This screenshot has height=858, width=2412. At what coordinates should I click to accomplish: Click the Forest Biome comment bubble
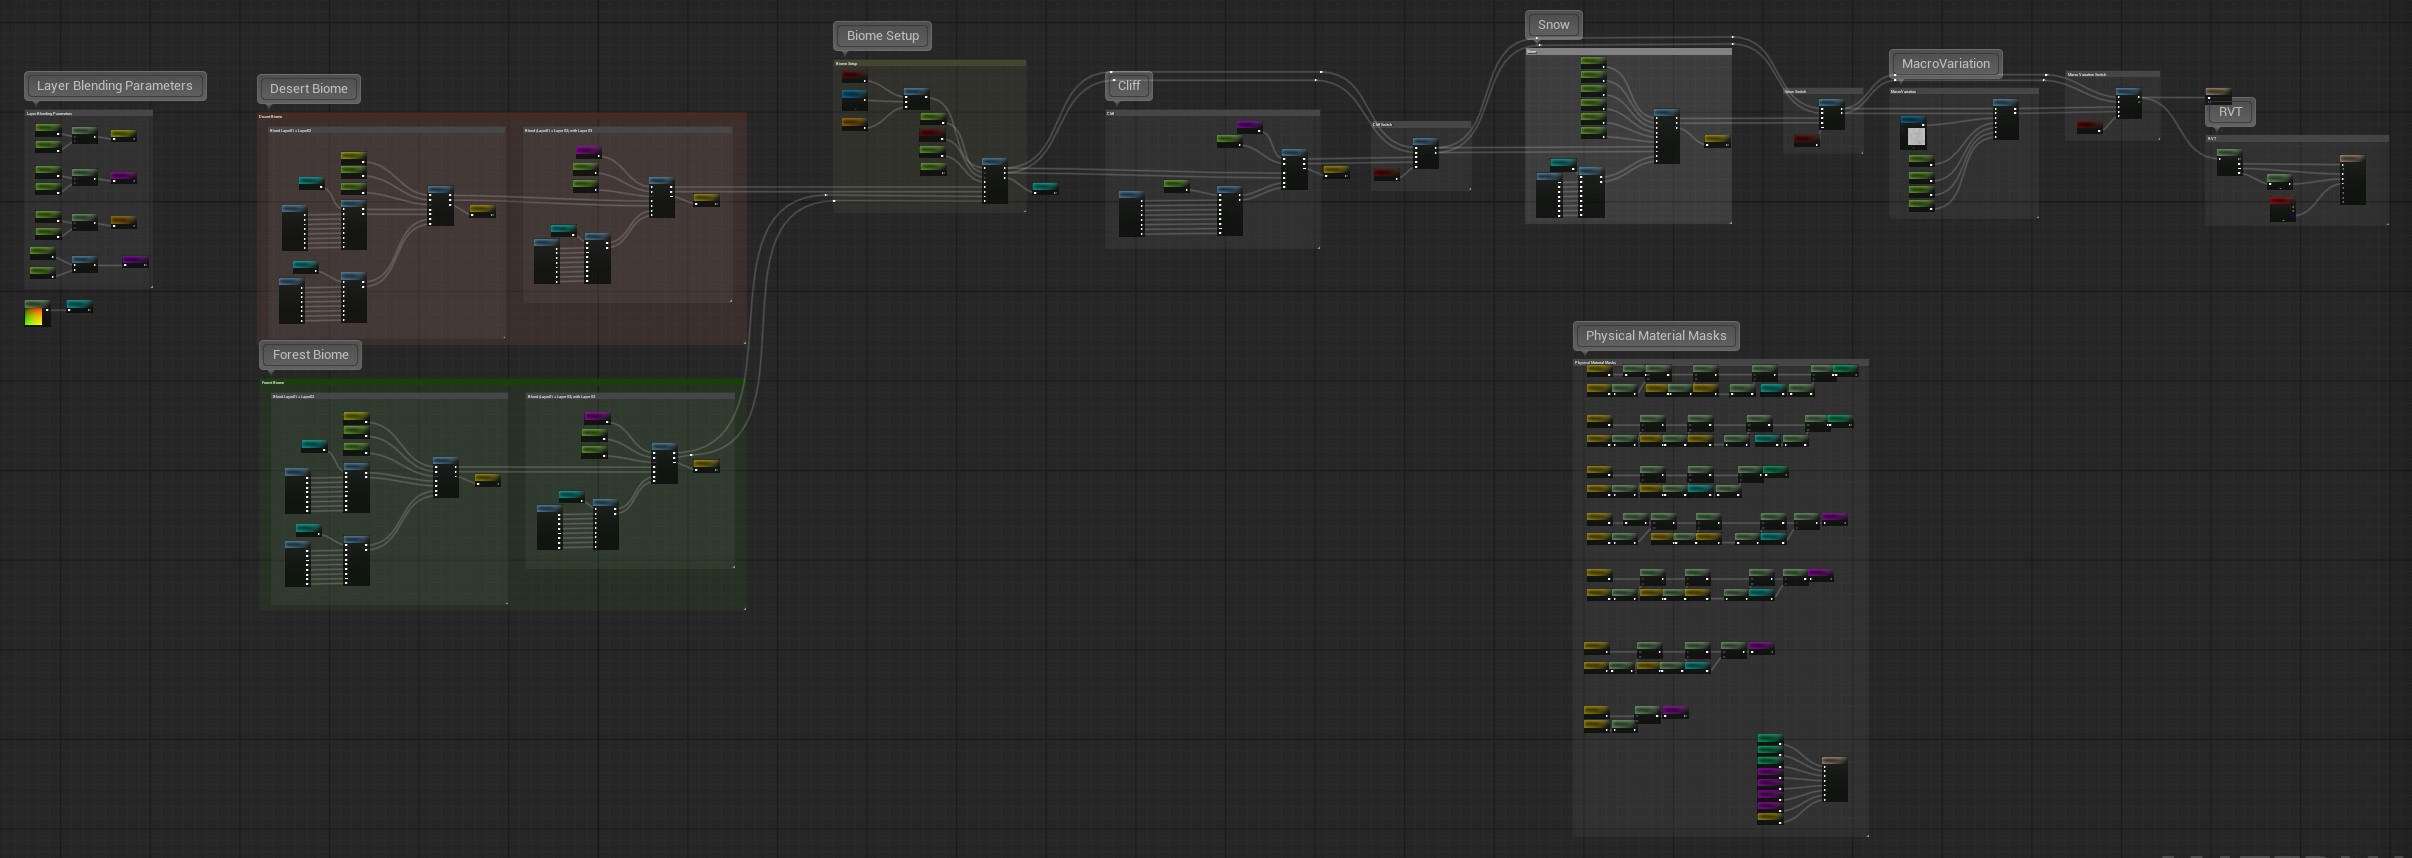pos(310,355)
